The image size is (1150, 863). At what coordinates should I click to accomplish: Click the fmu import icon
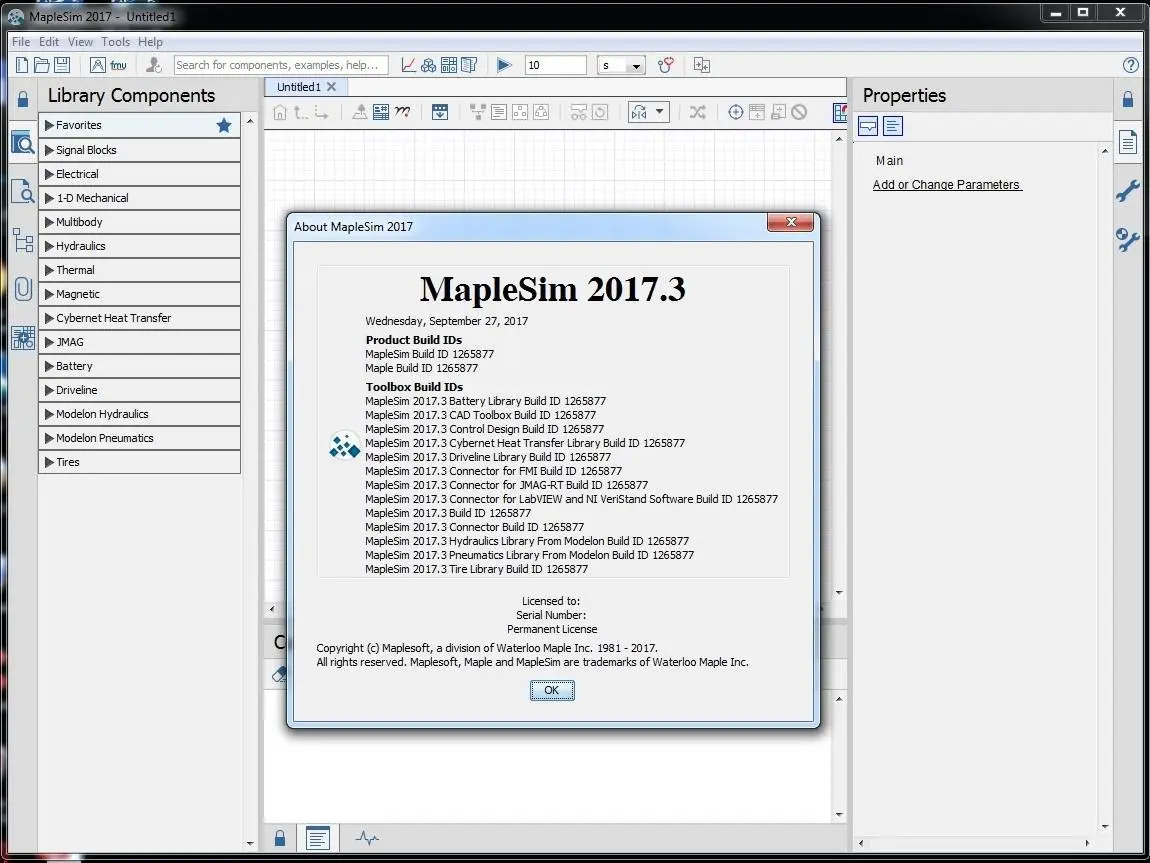(118, 65)
